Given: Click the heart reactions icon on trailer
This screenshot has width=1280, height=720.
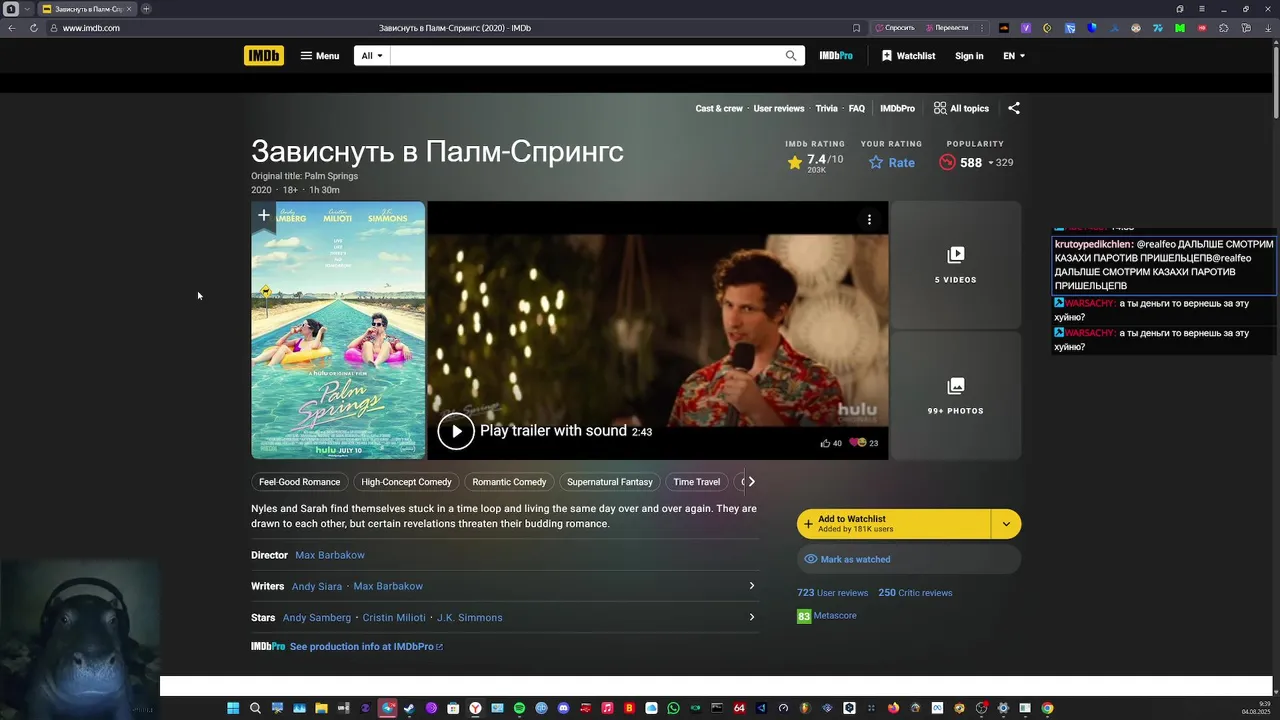Looking at the screenshot, I should 858,443.
